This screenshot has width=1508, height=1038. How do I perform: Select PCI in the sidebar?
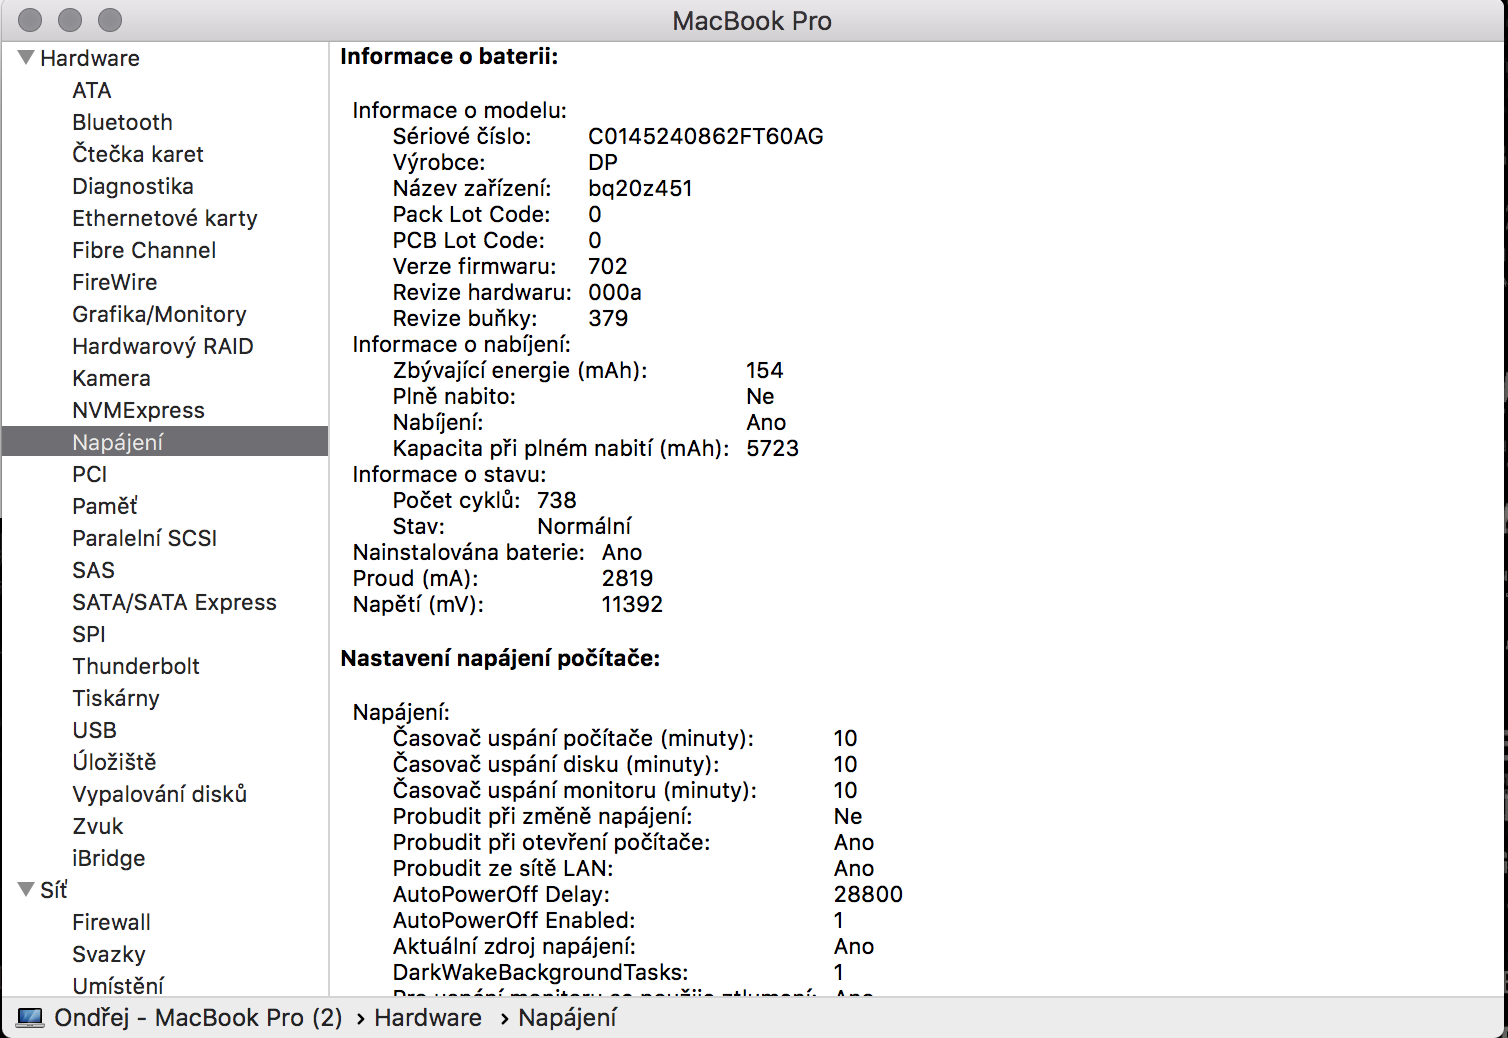coord(90,474)
